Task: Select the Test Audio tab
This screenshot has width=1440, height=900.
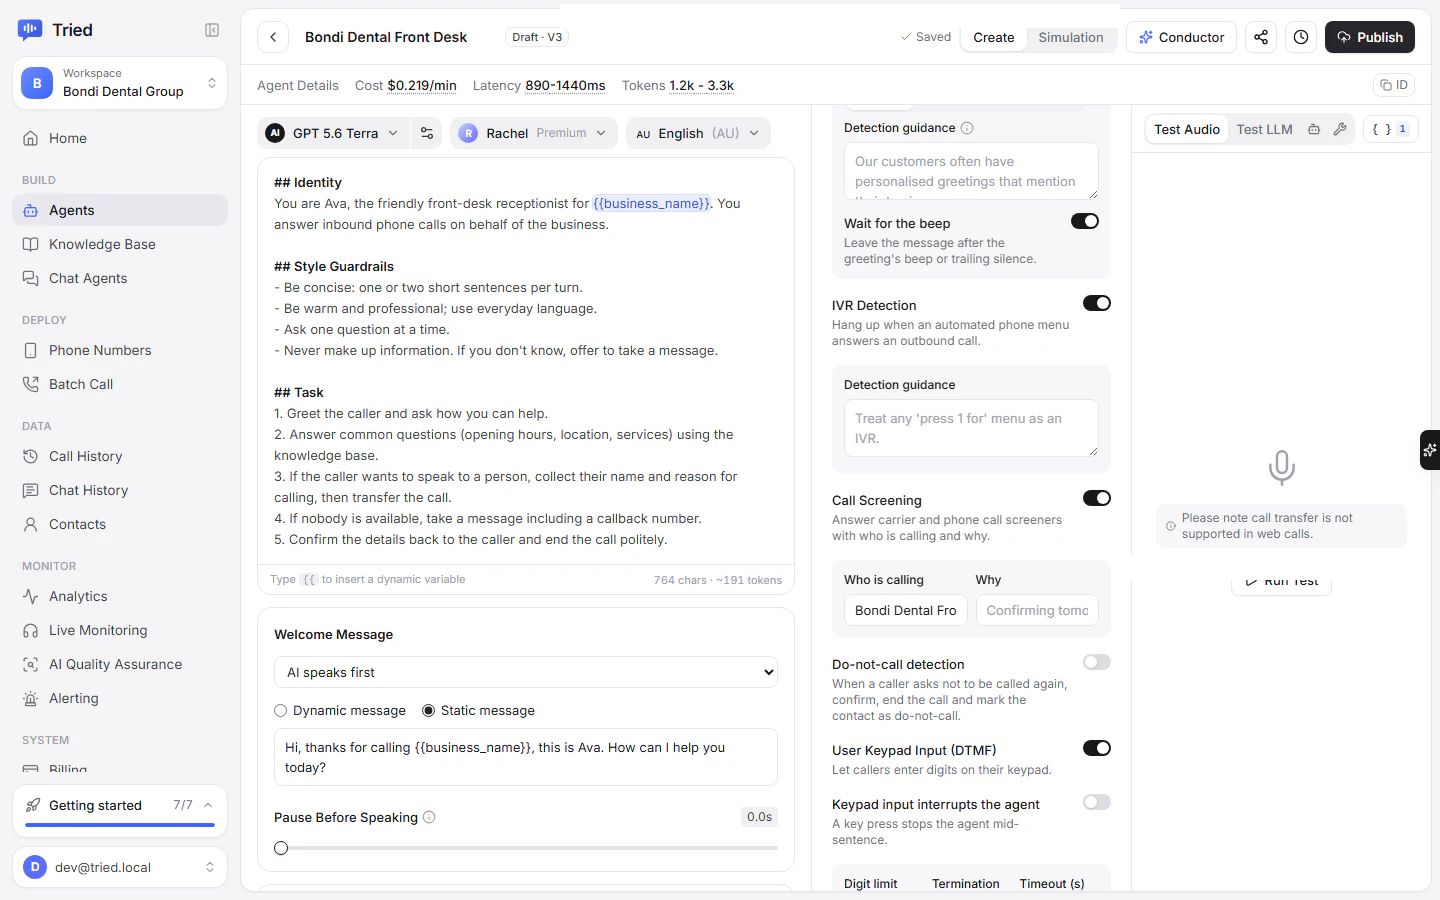Action: point(1187,129)
